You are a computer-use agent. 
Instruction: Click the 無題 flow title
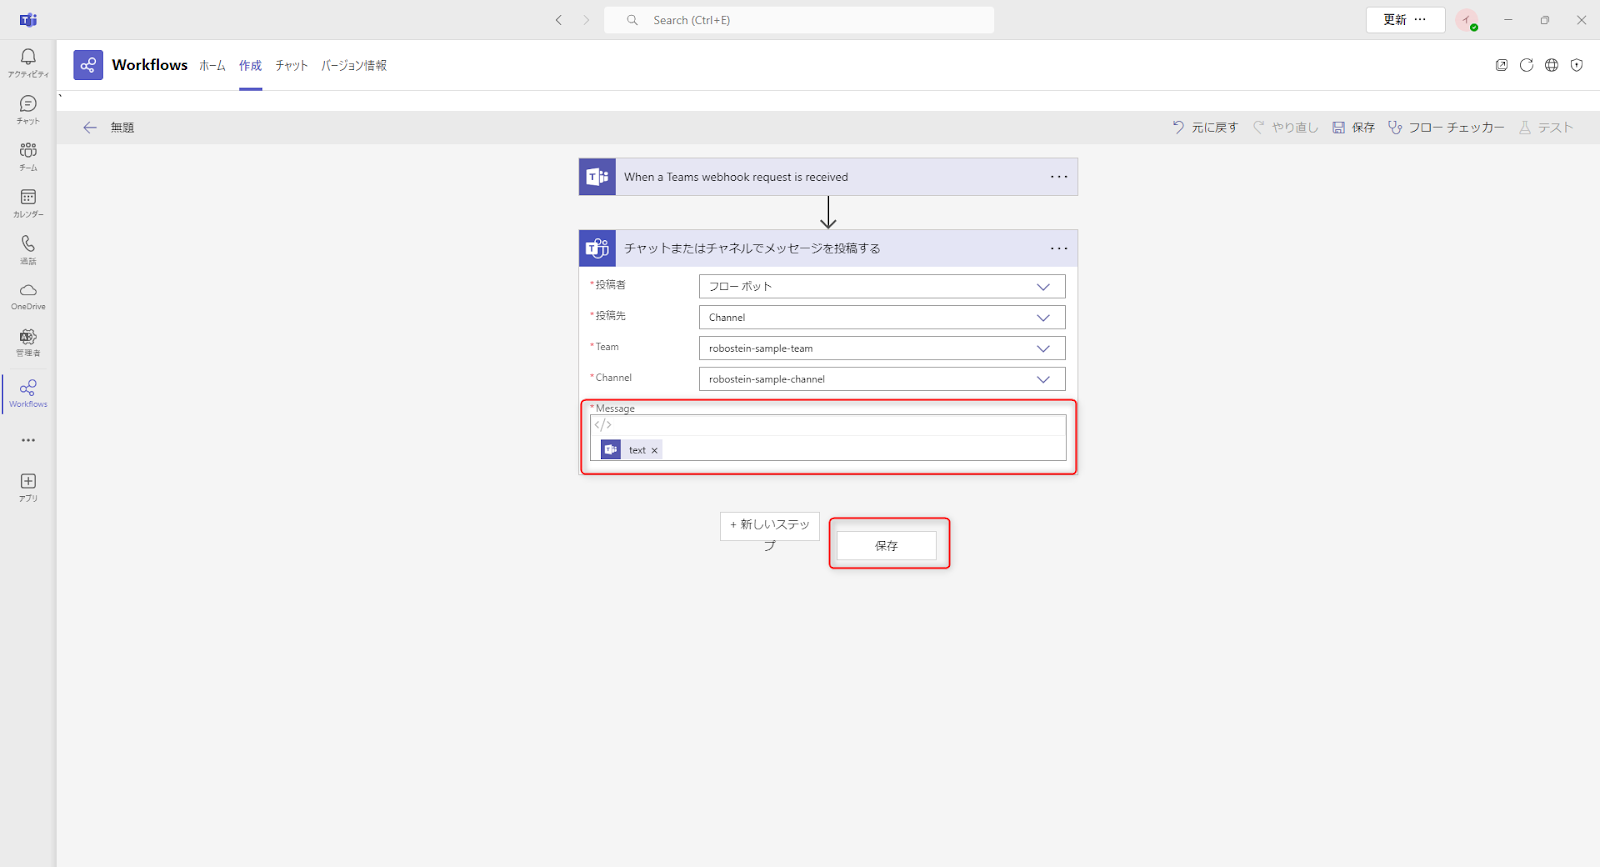tap(122, 127)
